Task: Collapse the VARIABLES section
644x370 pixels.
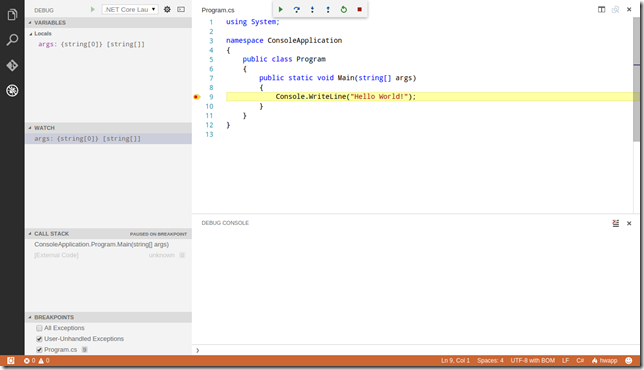Action: [x=108, y=23]
